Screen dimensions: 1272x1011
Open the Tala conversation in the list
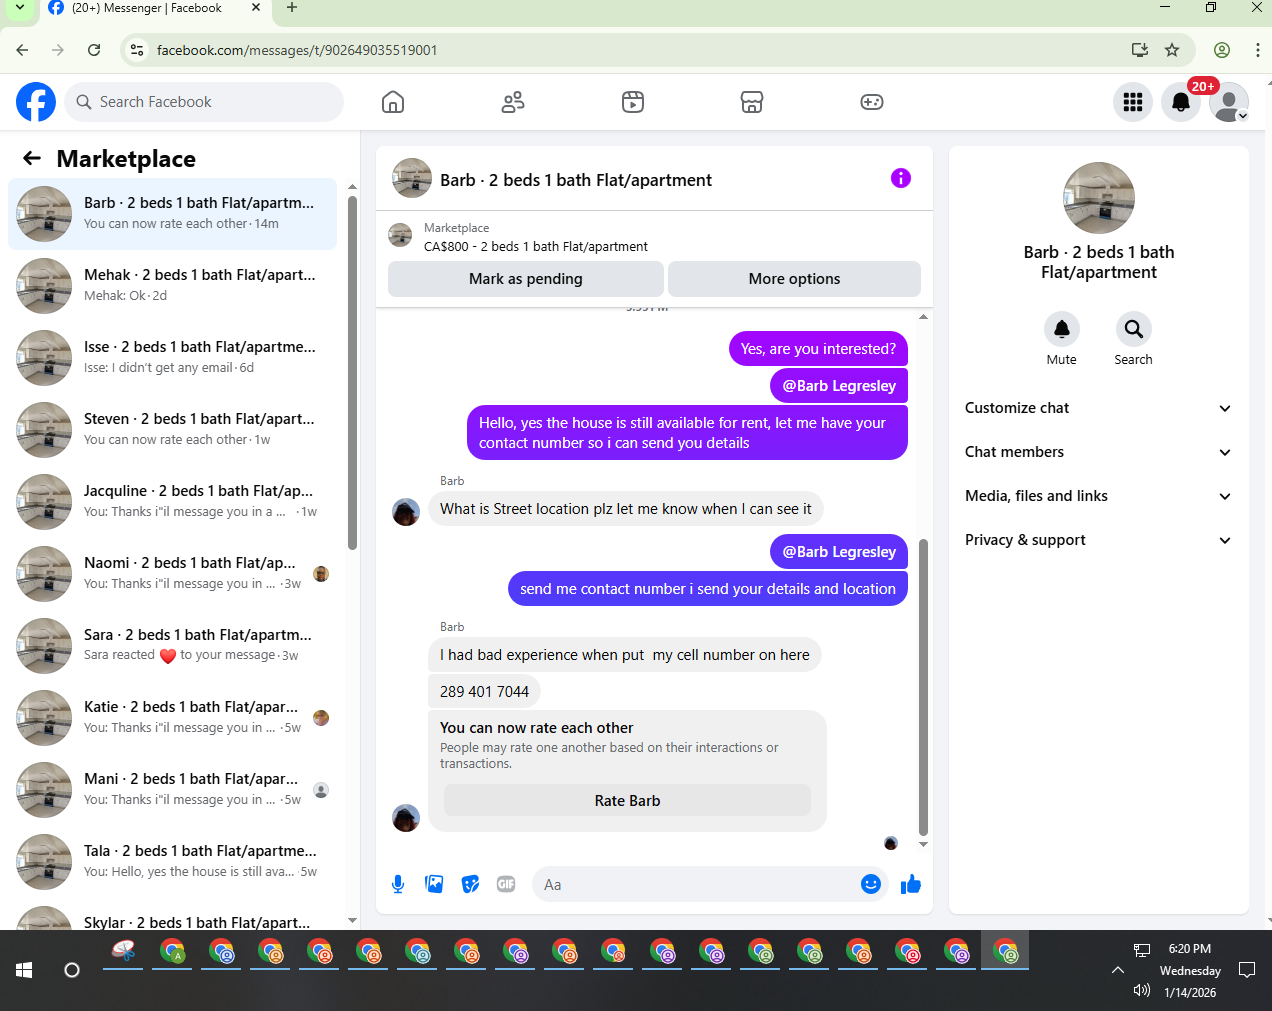tap(172, 862)
